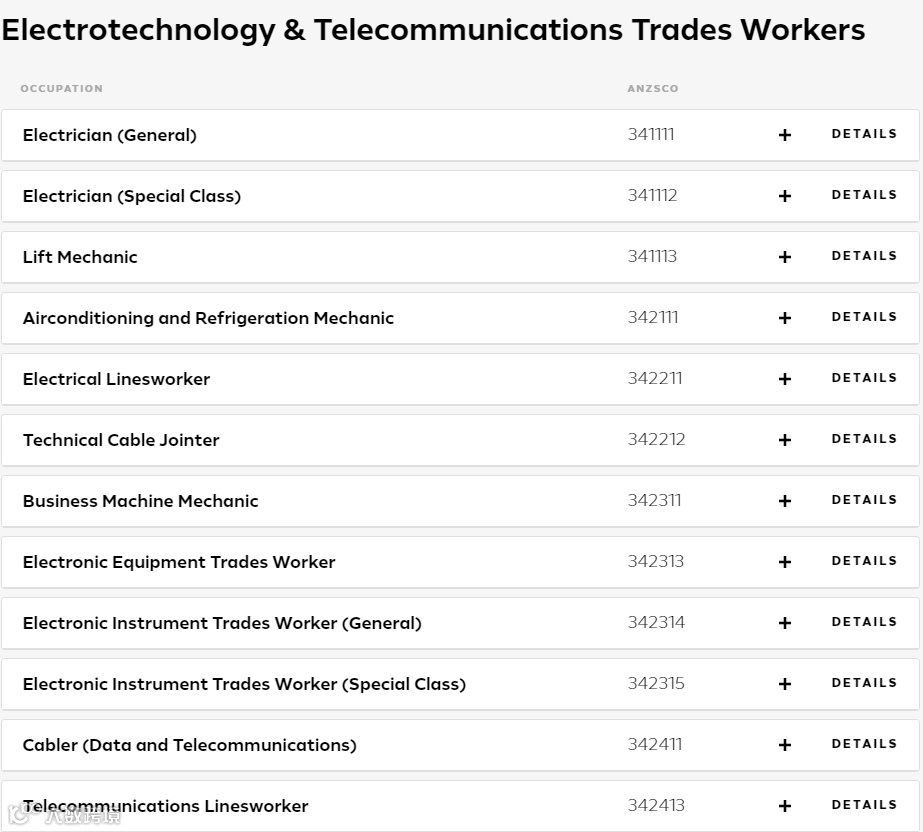This screenshot has width=923, height=832.
Task: Click plus icon next to Technical Cable Jointer
Action: tap(785, 440)
